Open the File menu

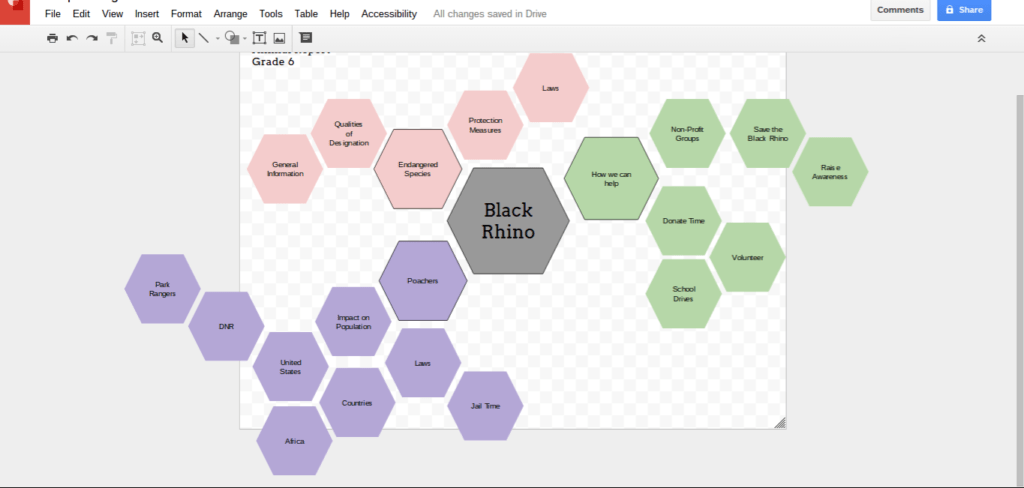click(53, 14)
